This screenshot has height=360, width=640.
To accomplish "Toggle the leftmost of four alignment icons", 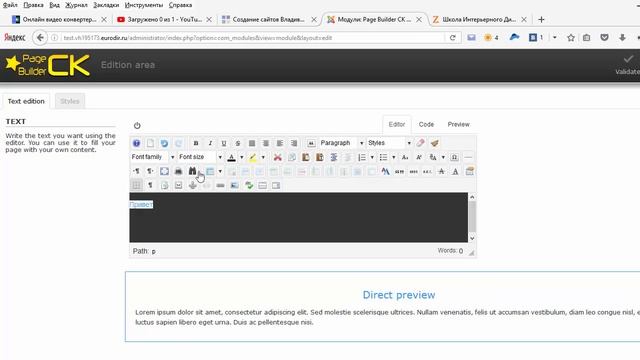I will (x=252, y=143).
